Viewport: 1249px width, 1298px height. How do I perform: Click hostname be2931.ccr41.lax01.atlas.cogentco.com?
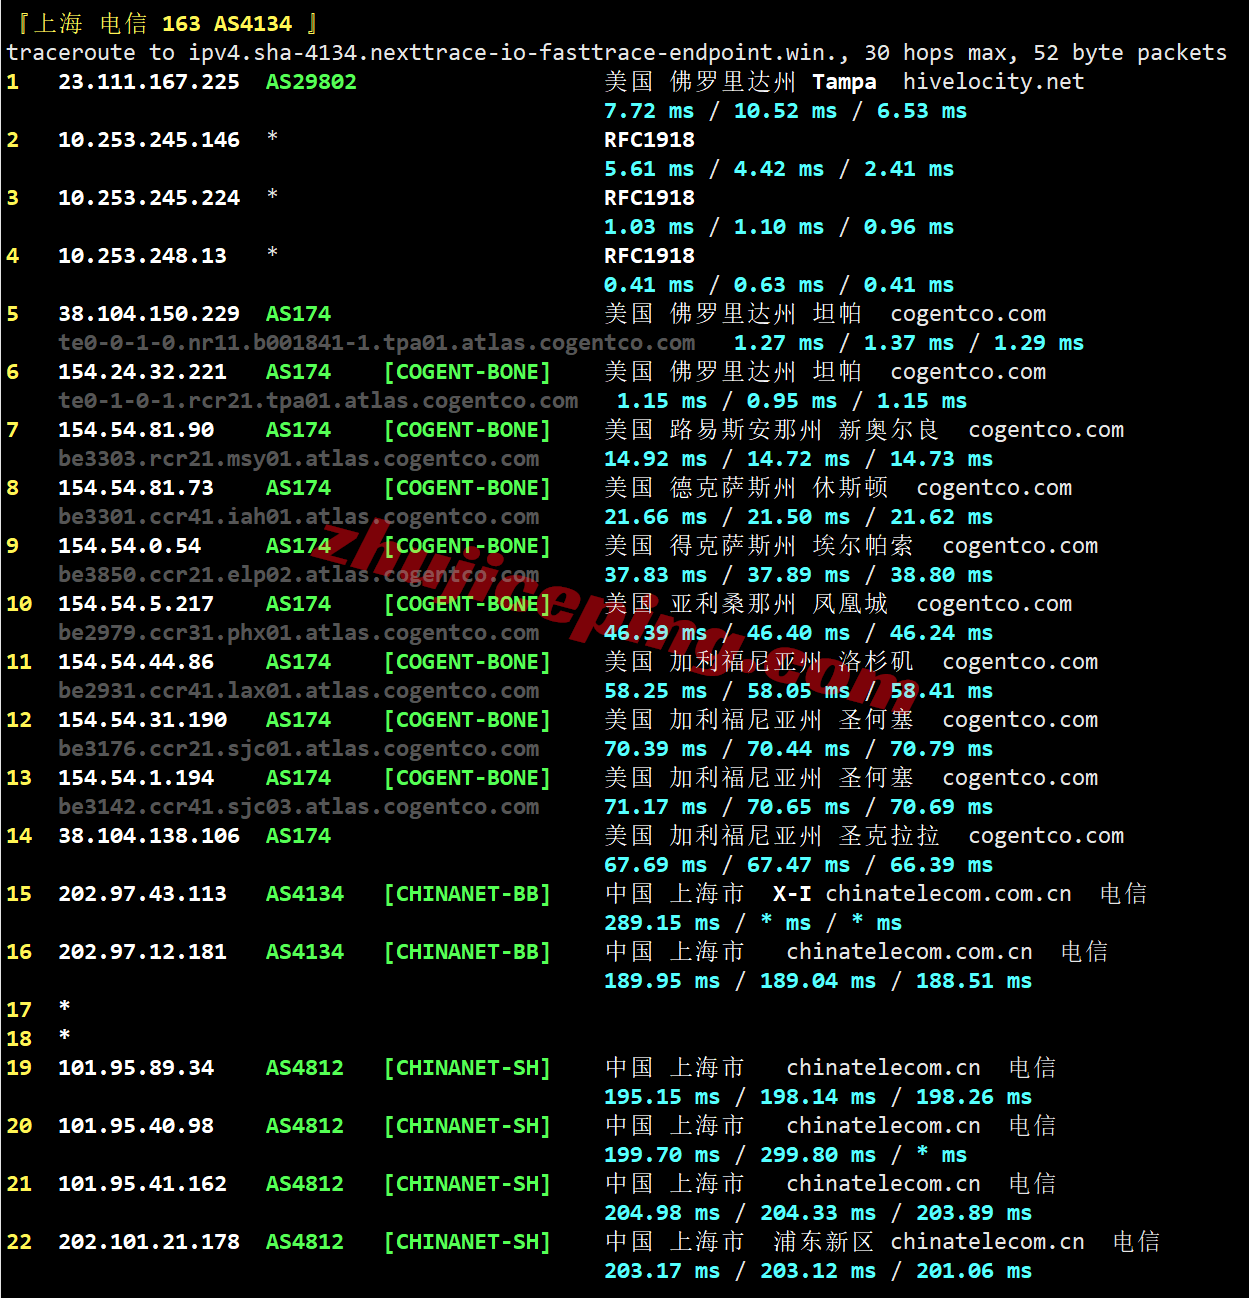click(298, 691)
